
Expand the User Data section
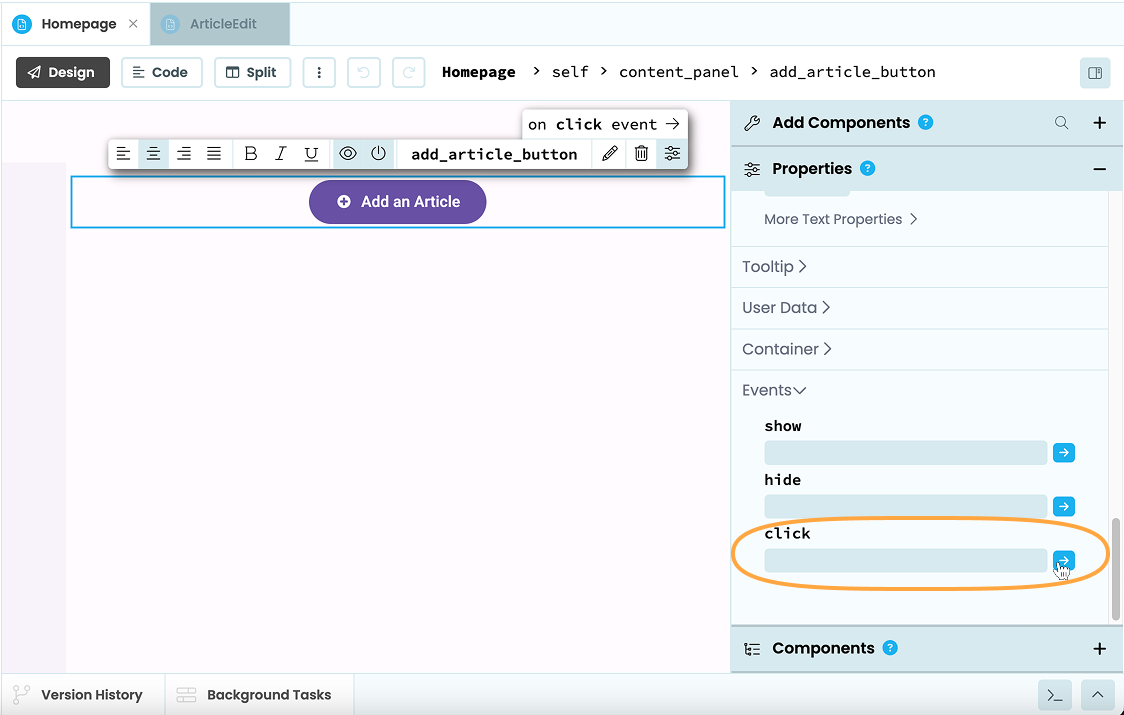(x=786, y=308)
